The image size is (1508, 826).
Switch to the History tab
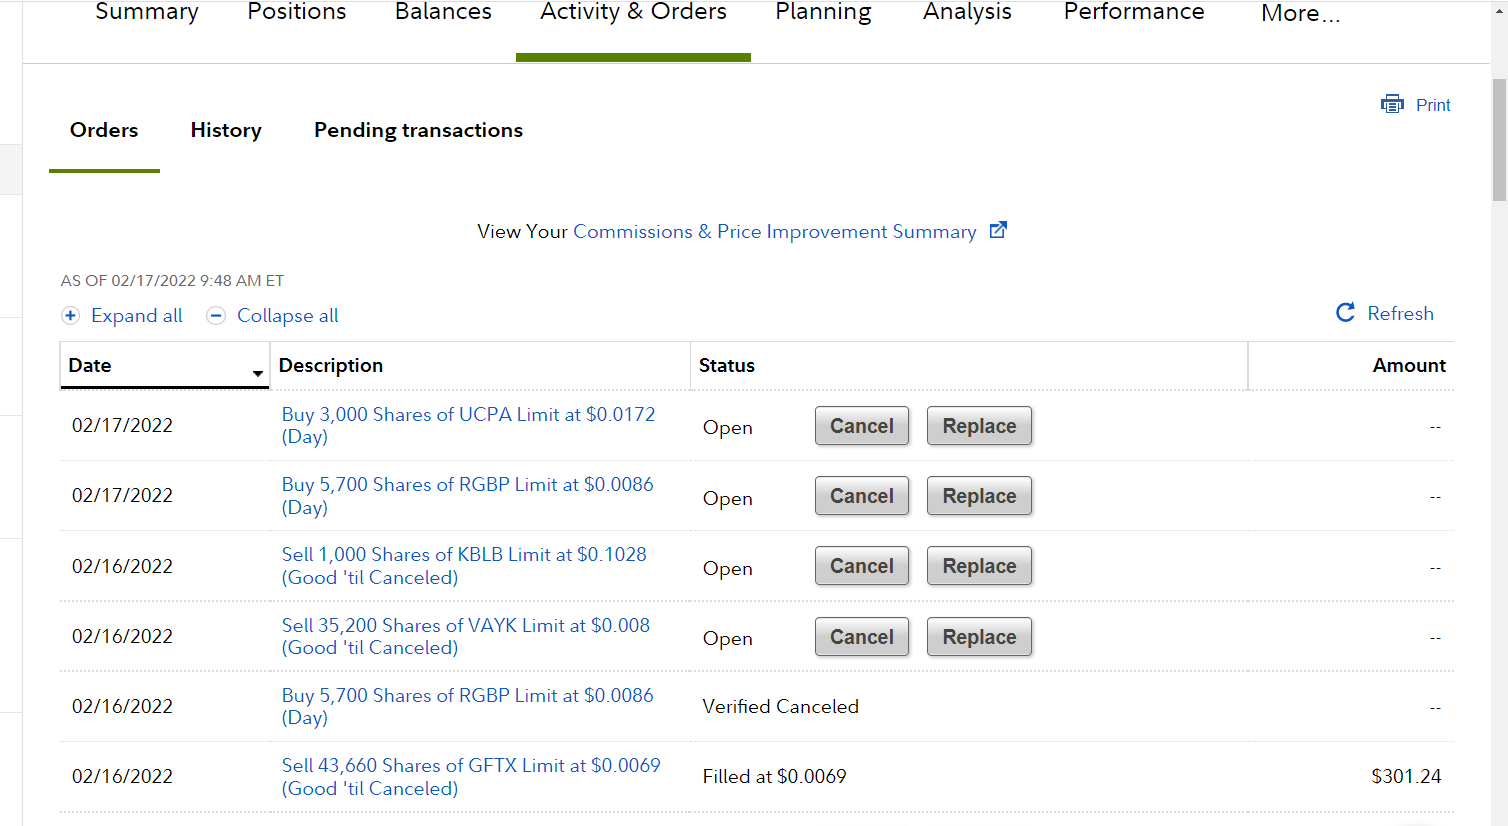point(226,130)
